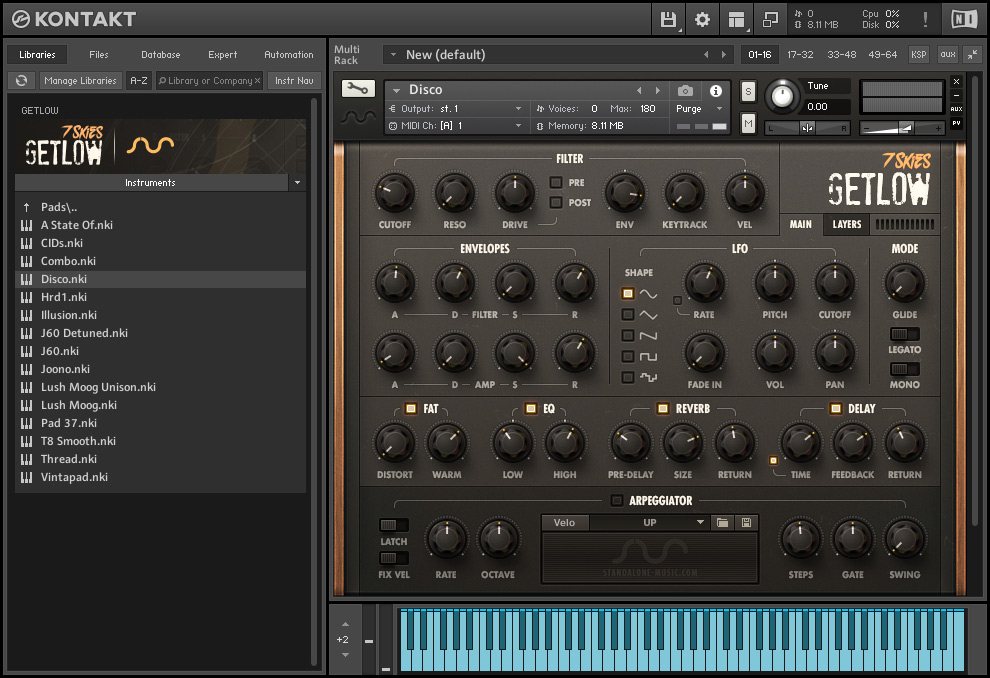The height and width of the screenshot is (678, 990).
Task: Toggle the REVERB effect on/off
Action: [x=661, y=408]
